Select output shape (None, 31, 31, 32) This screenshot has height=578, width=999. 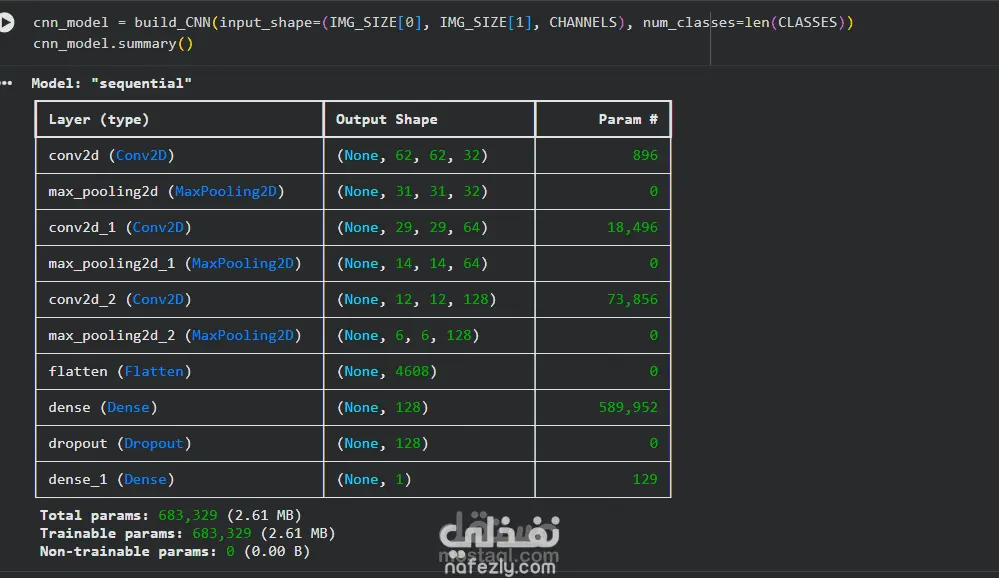[412, 192]
